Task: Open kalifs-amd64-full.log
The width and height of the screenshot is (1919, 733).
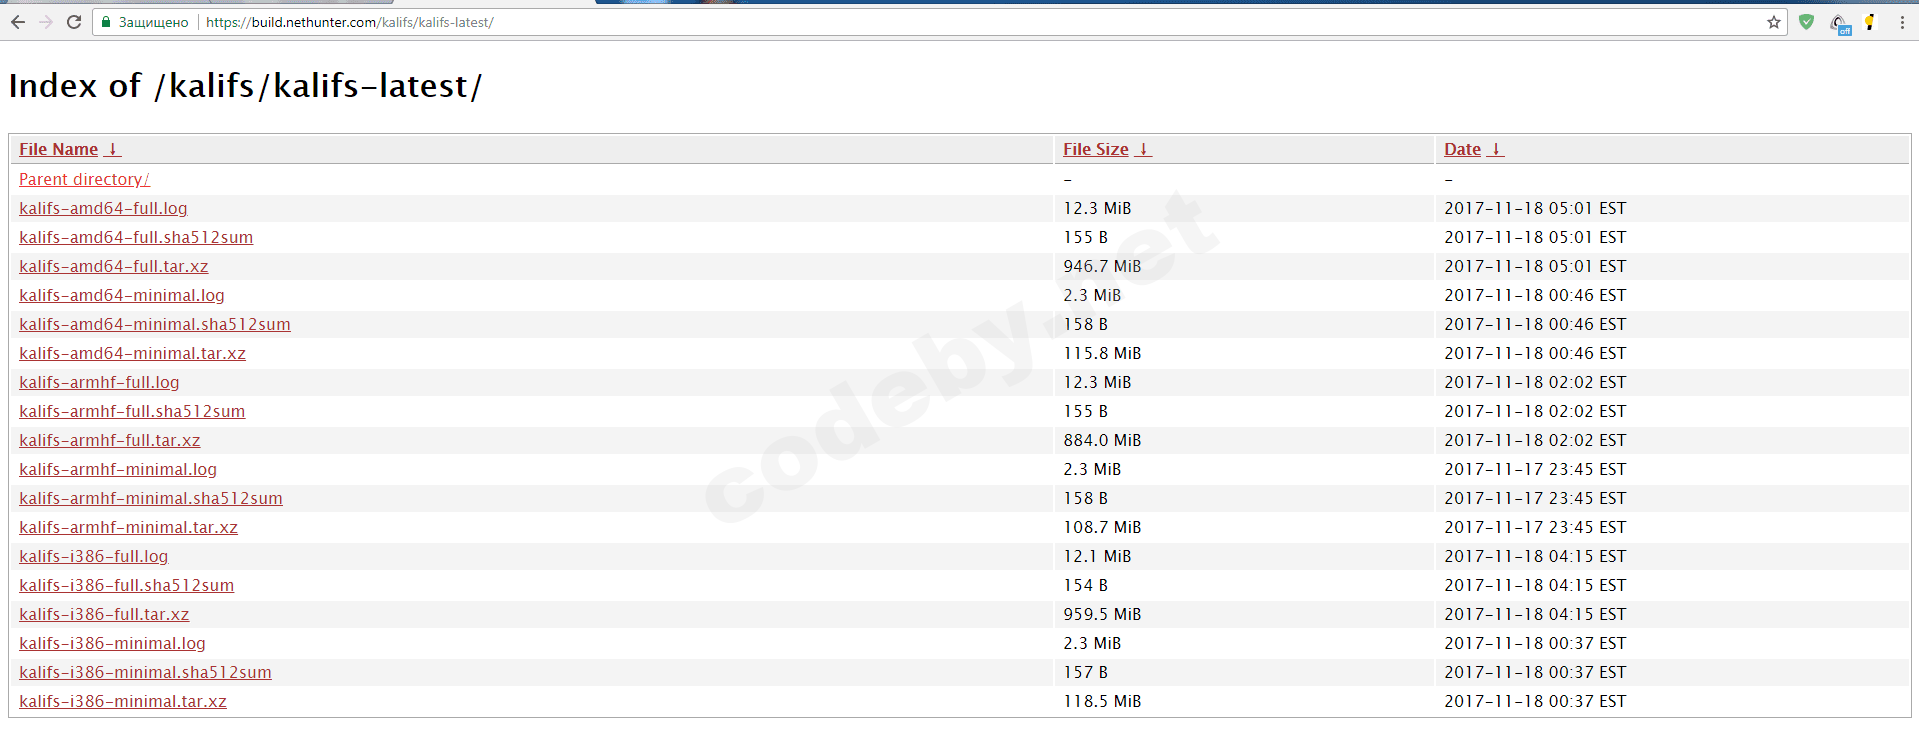Action: pos(103,208)
